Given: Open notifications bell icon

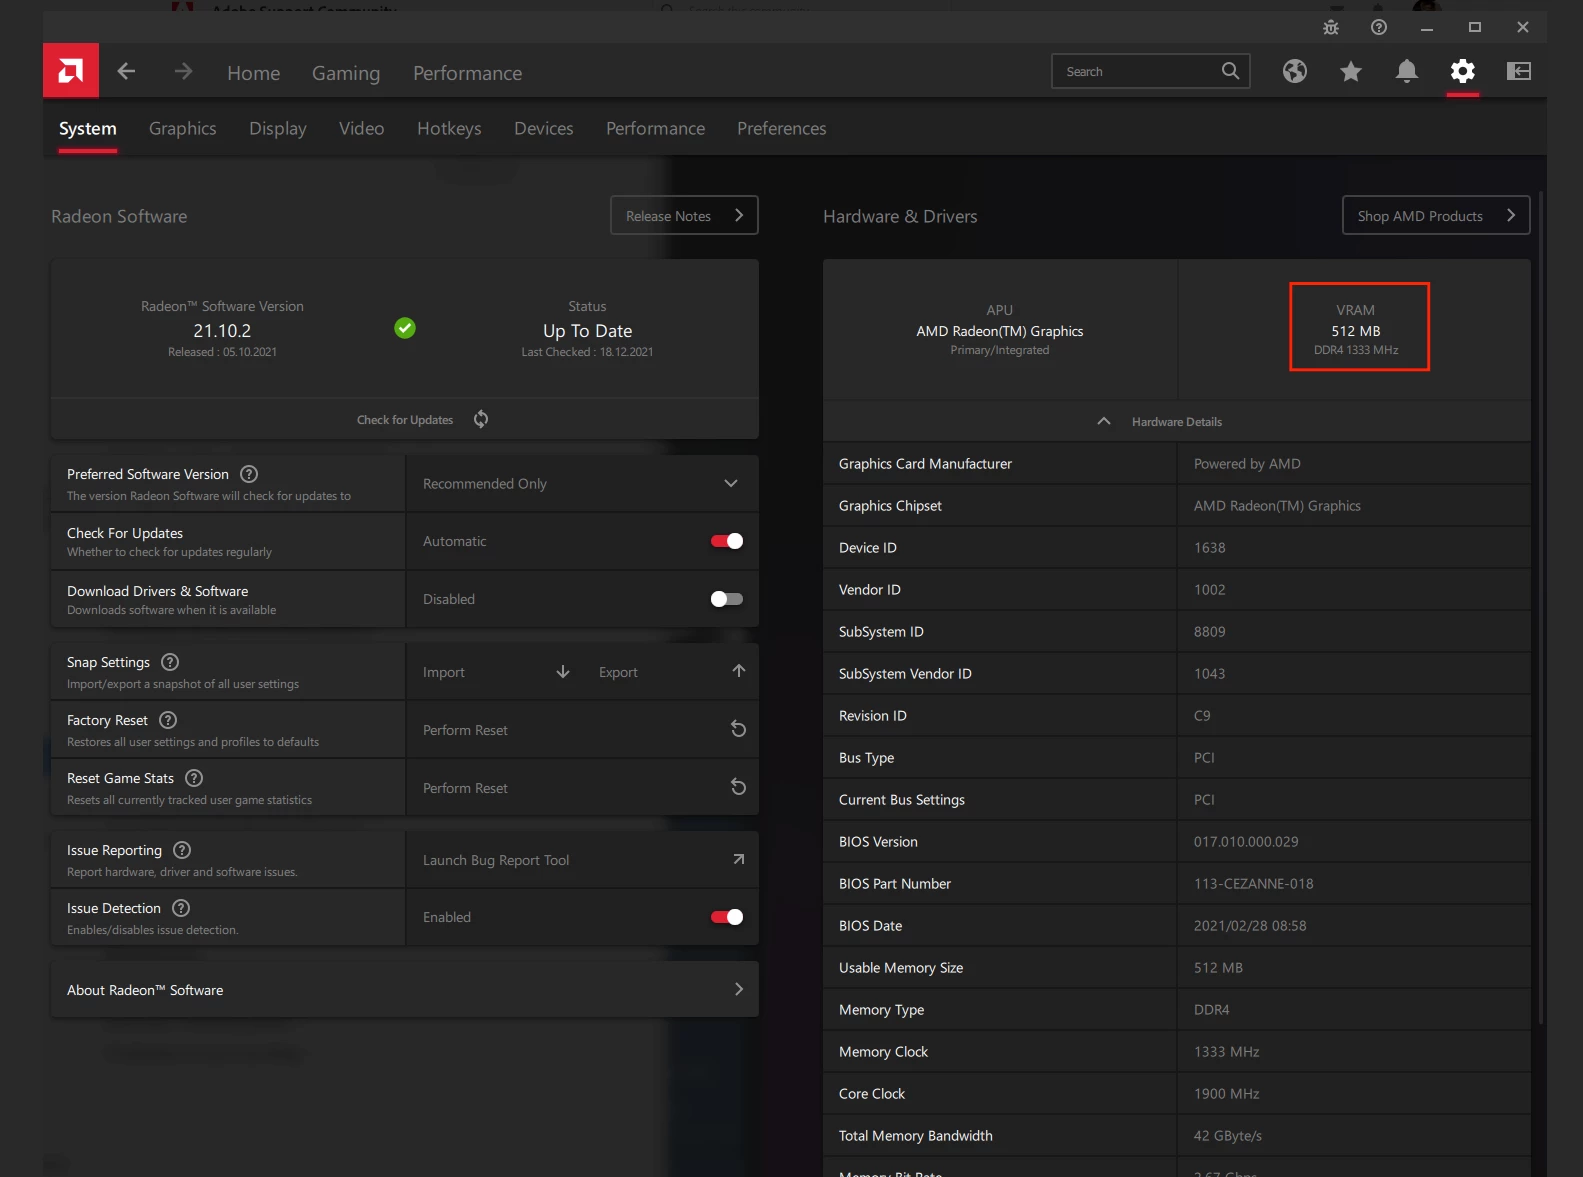Looking at the screenshot, I should click(1407, 71).
